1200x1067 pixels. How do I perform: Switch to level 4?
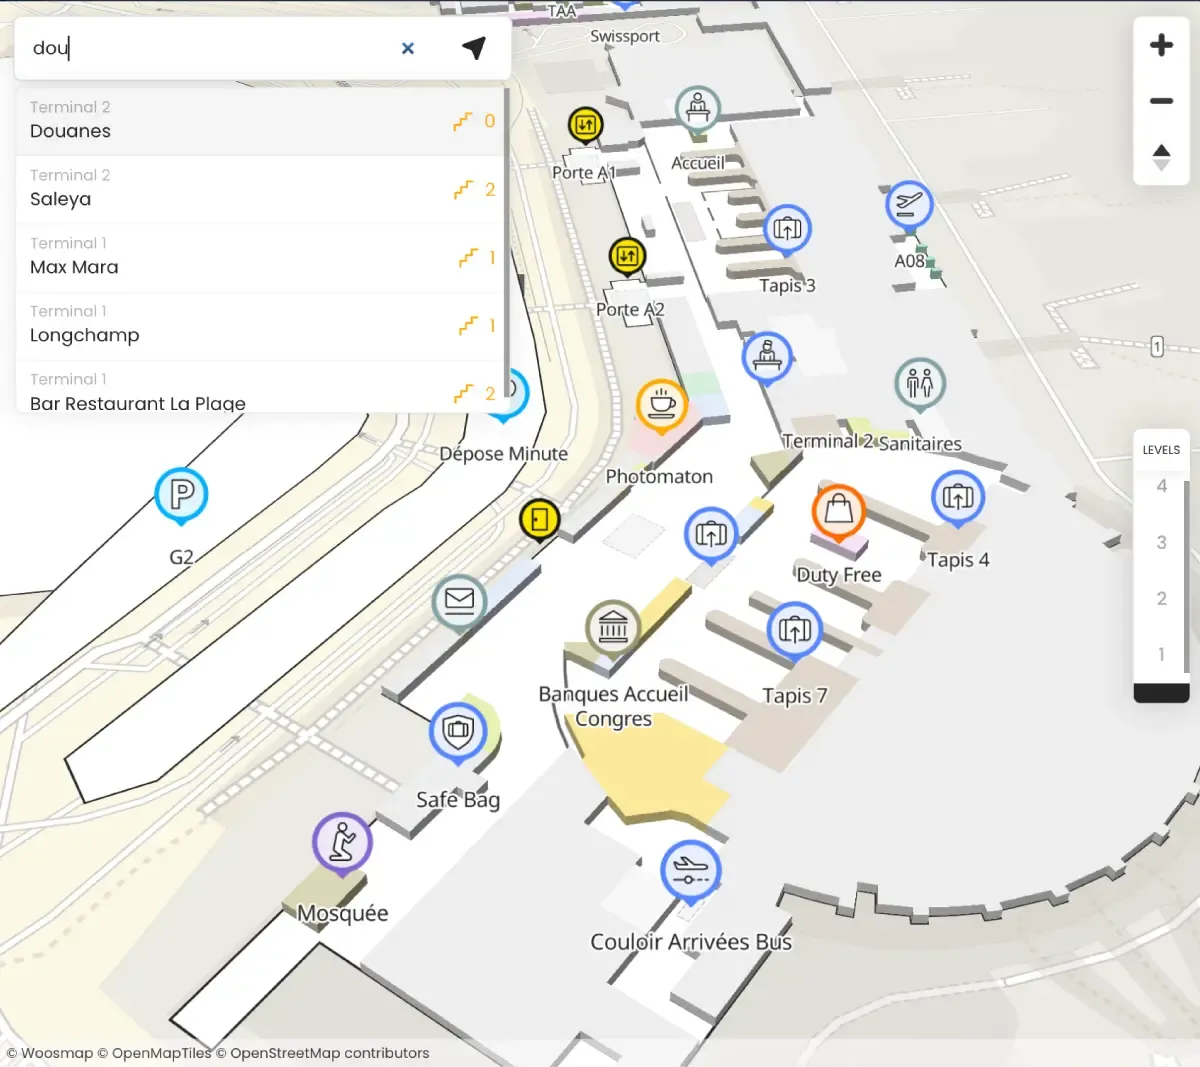pos(1161,486)
